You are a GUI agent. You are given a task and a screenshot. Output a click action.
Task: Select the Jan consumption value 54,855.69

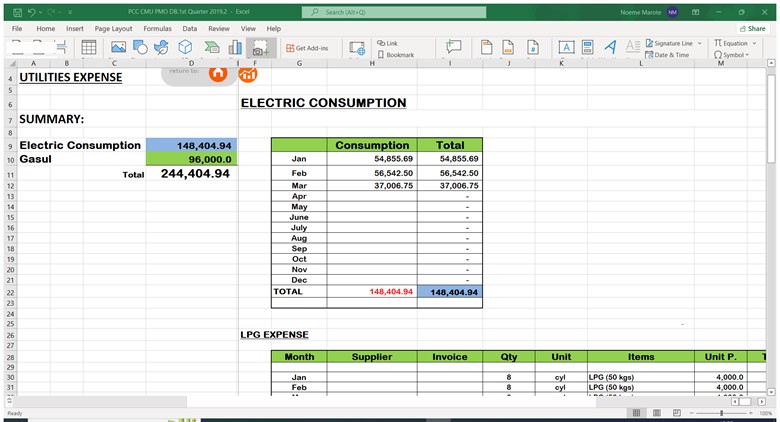click(x=372, y=159)
